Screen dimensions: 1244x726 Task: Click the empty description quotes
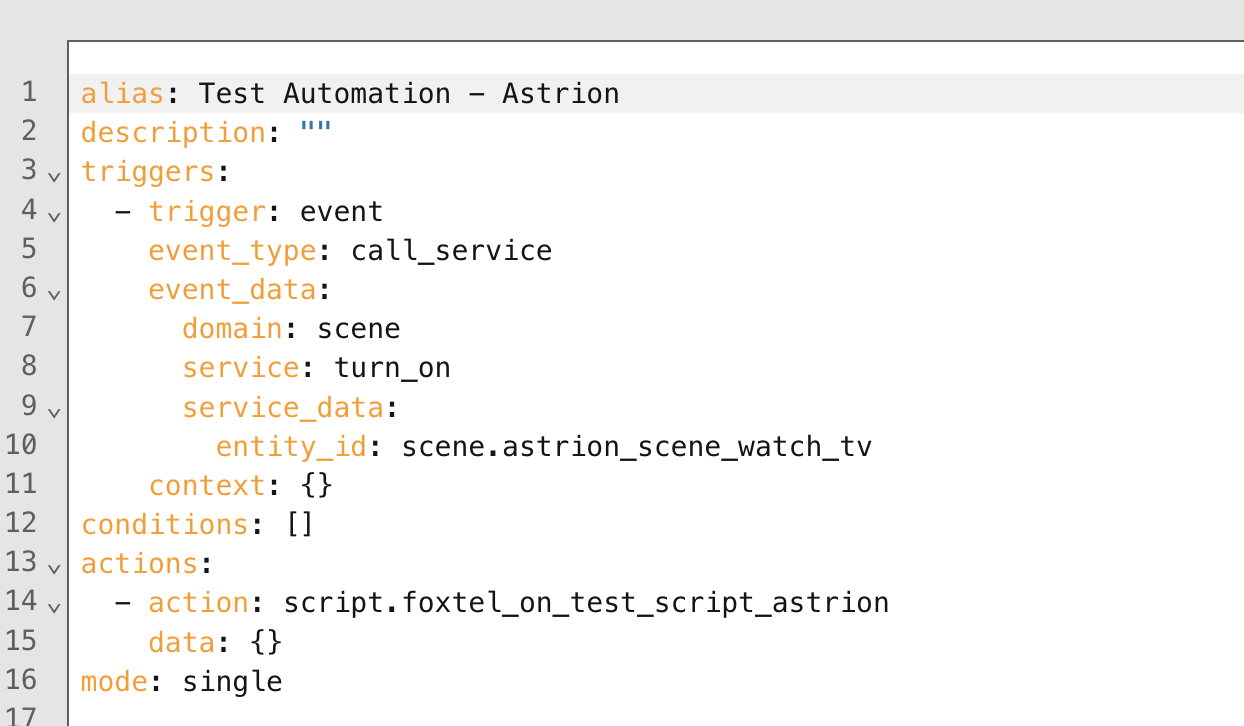(x=315, y=133)
